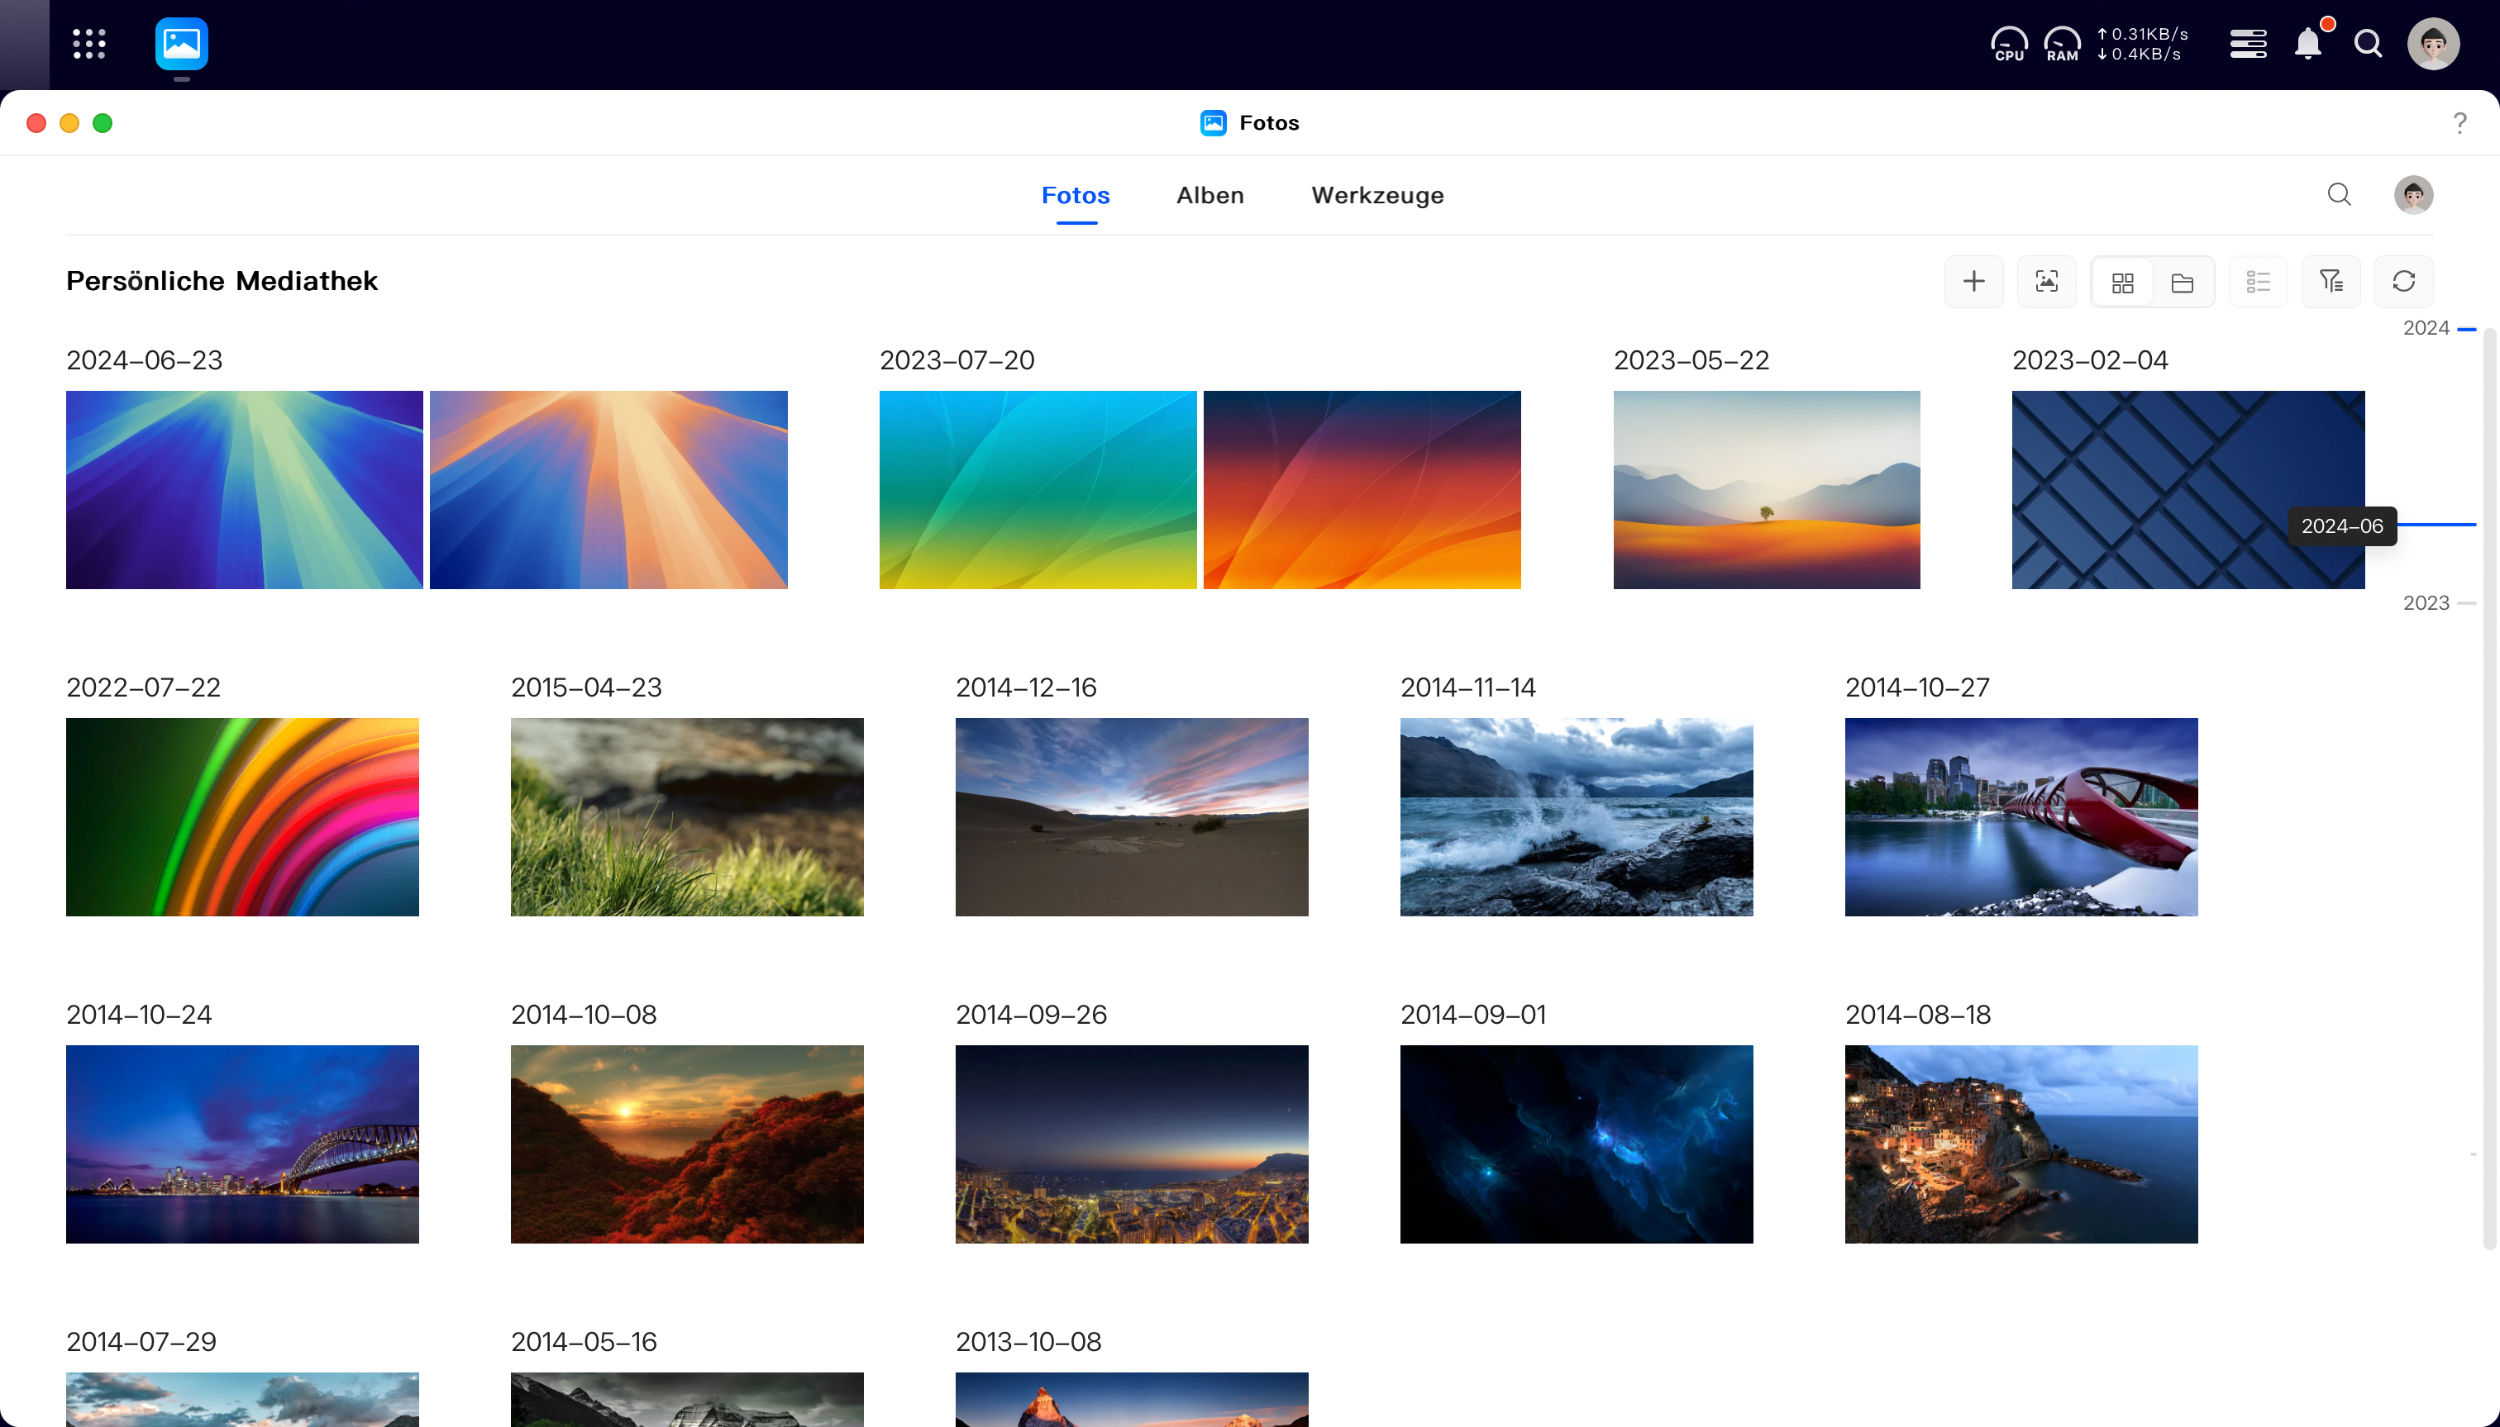2500x1427 pixels.
Task: Open the Werkzeuge tab
Action: coord(1377,195)
